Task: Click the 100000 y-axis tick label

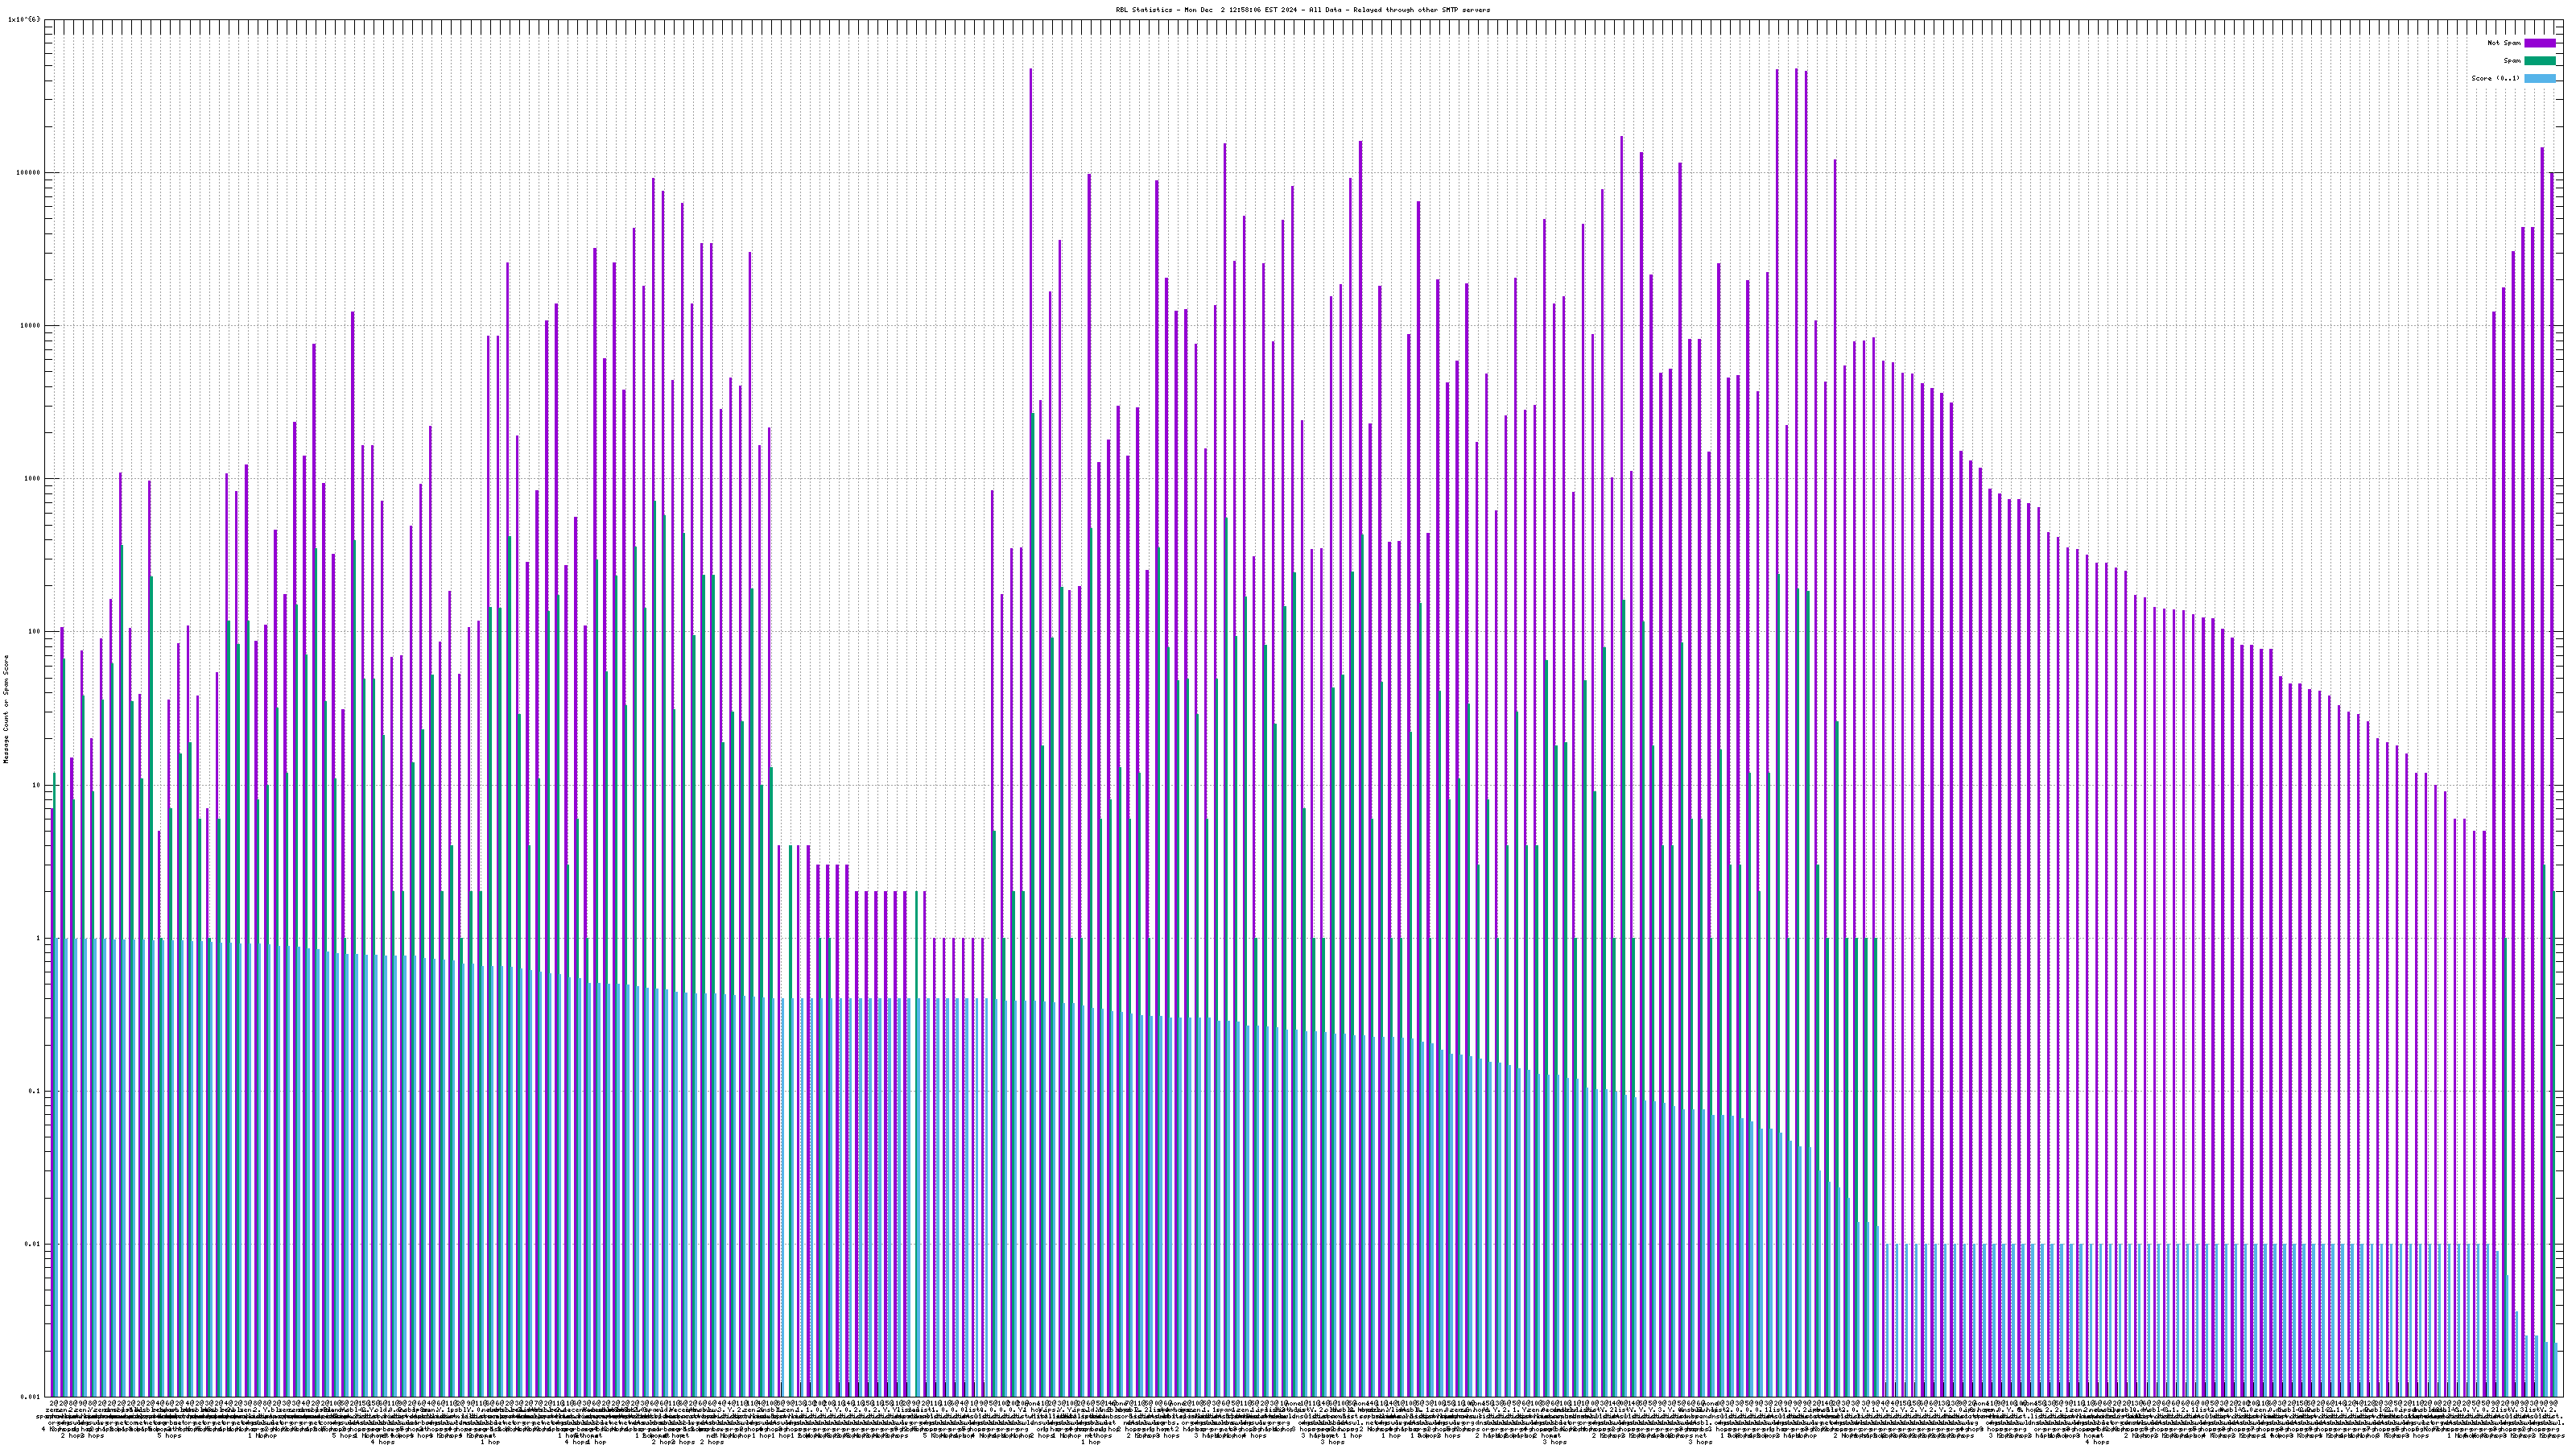Action: tap(30, 172)
